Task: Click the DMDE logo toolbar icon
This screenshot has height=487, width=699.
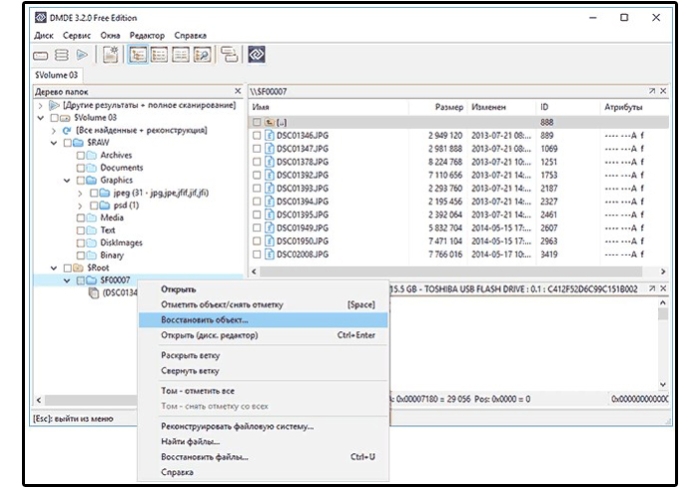Action: 257,54
